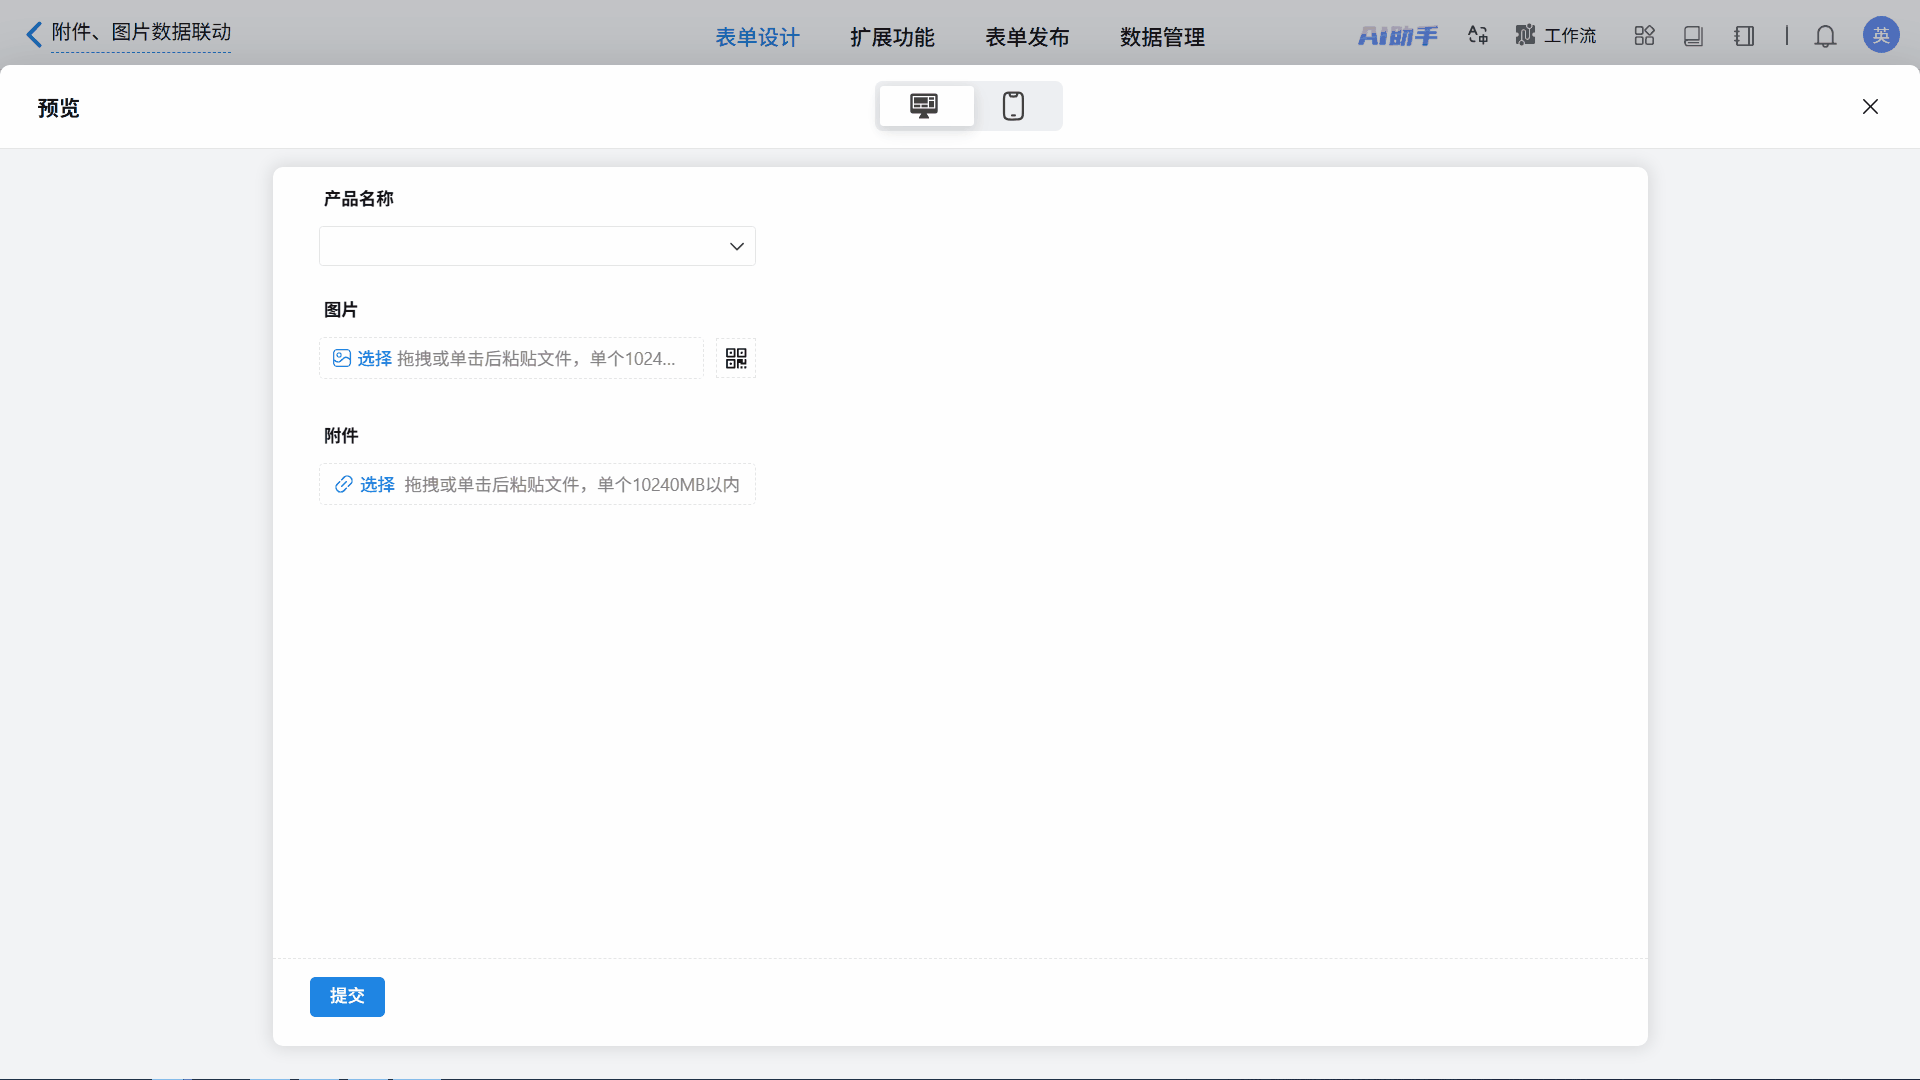The width and height of the screenshot is (1920, 1080).
Task: Switch preview to desktop view
Action: (x=925, y=106)
